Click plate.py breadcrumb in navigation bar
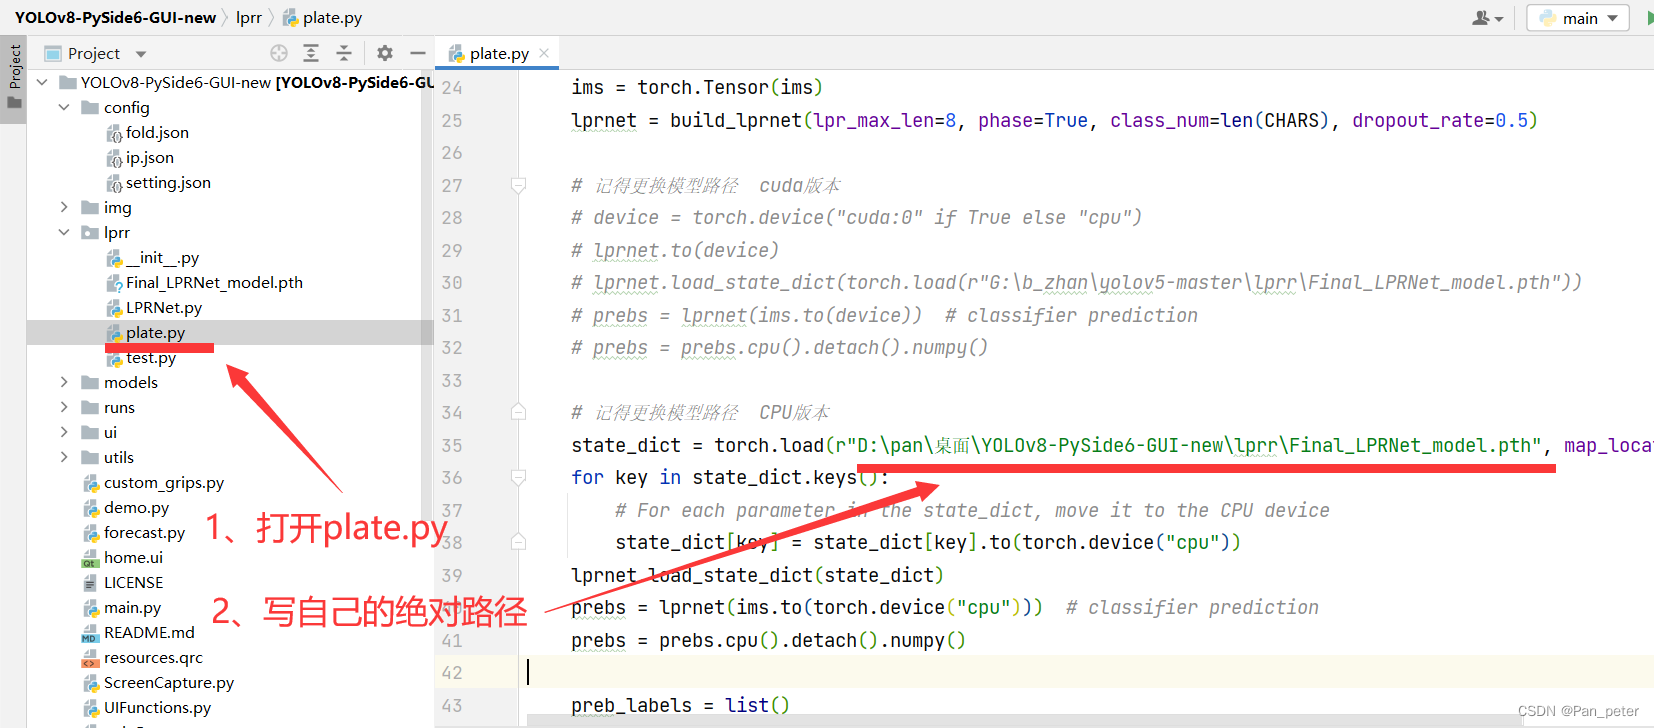The image size is (1654, 728). tap(322, 18)
